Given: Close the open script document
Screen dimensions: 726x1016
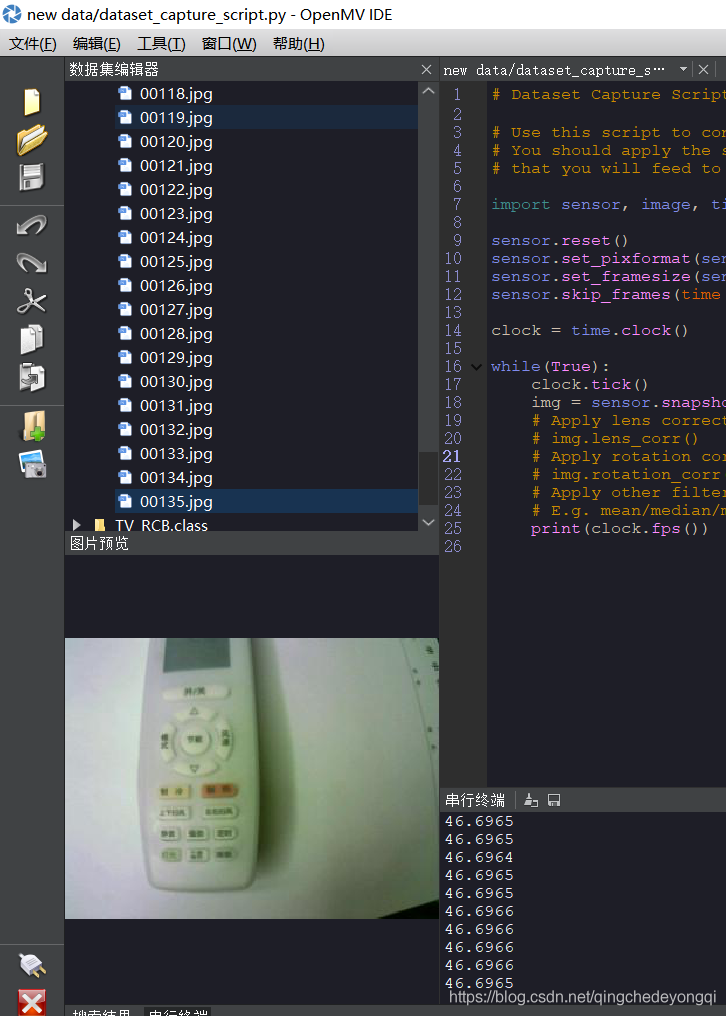Looking at the screenshot, I should coord(703,69).
